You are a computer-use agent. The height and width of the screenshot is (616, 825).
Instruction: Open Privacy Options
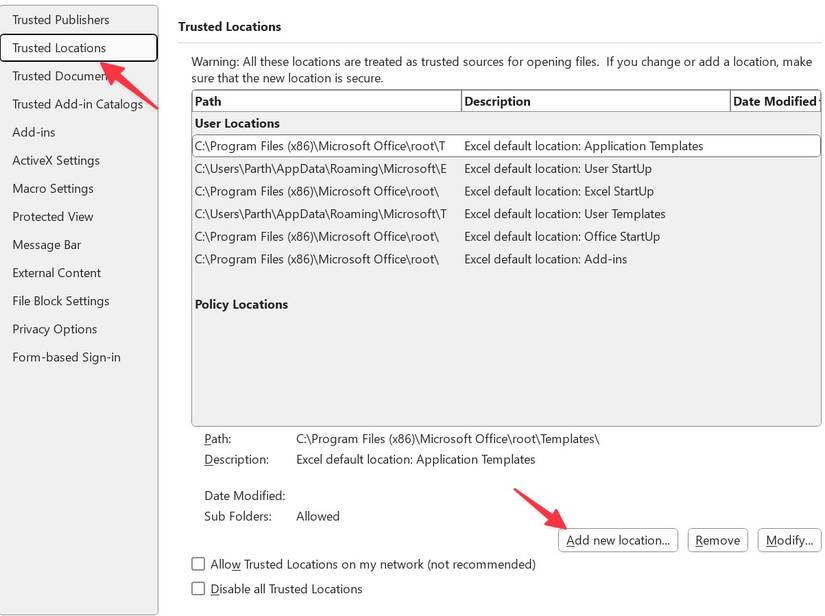55,329
